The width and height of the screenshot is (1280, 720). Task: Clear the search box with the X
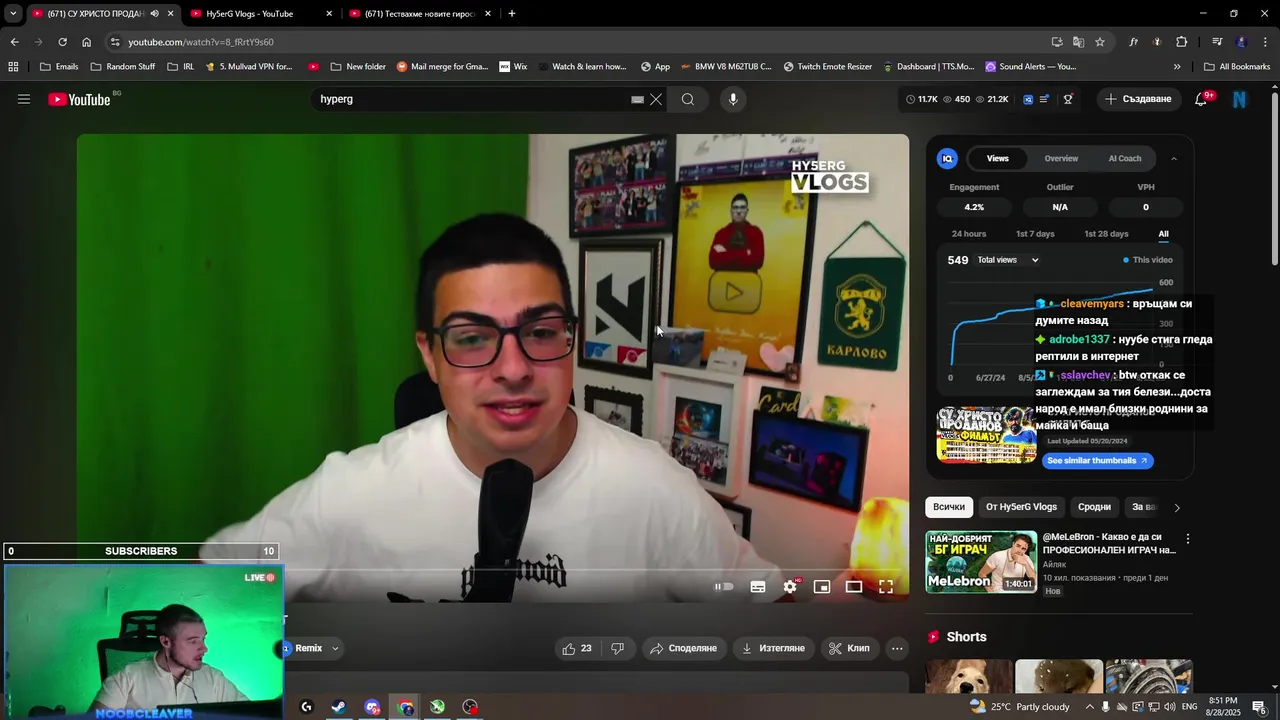[x=656, y=99]
